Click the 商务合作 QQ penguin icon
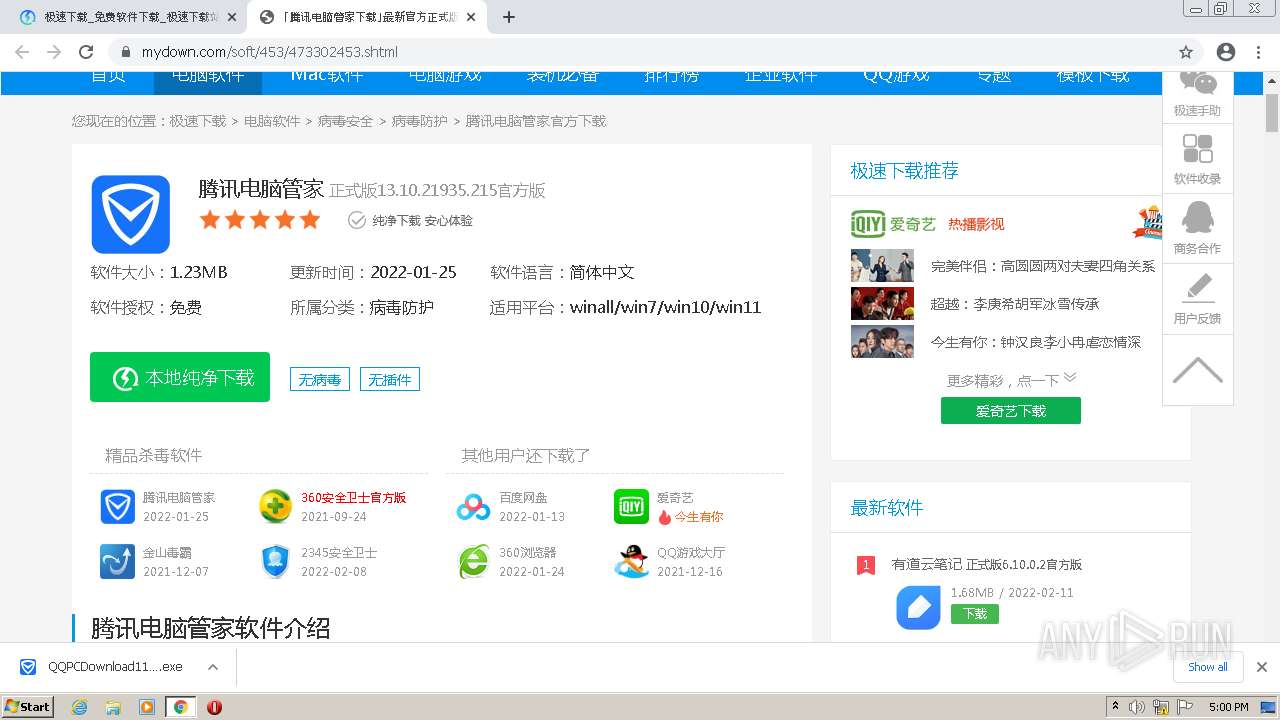The height and width of the screenshot is (720, 1280). [1197, 218]
